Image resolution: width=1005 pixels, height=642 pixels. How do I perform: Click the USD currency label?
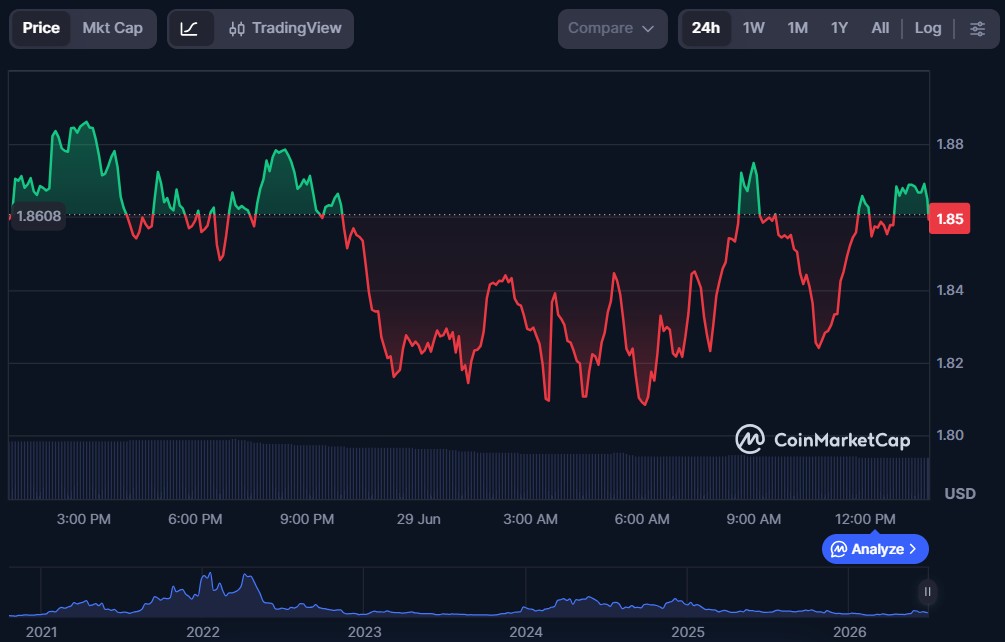click(959, 494)
